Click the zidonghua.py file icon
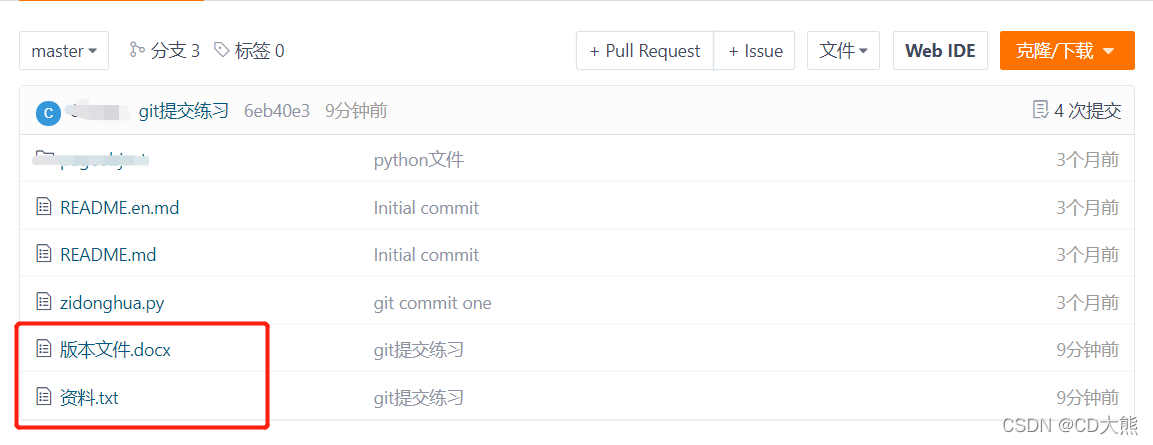 (43, 302)
